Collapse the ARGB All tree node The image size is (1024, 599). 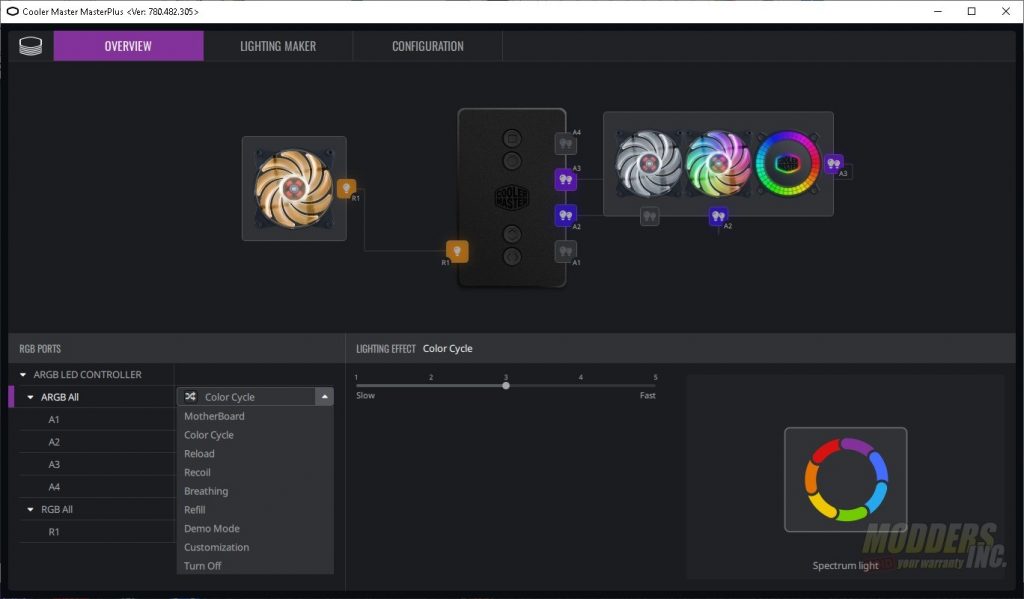pos(30,397)
